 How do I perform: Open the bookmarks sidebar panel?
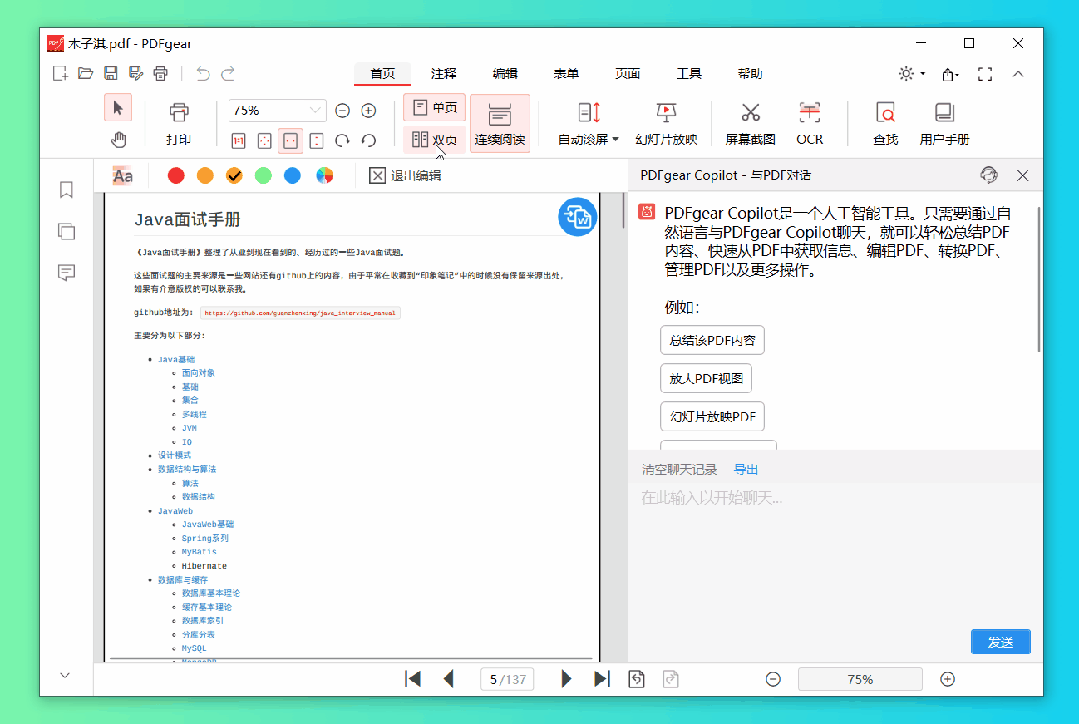point(66,190)
